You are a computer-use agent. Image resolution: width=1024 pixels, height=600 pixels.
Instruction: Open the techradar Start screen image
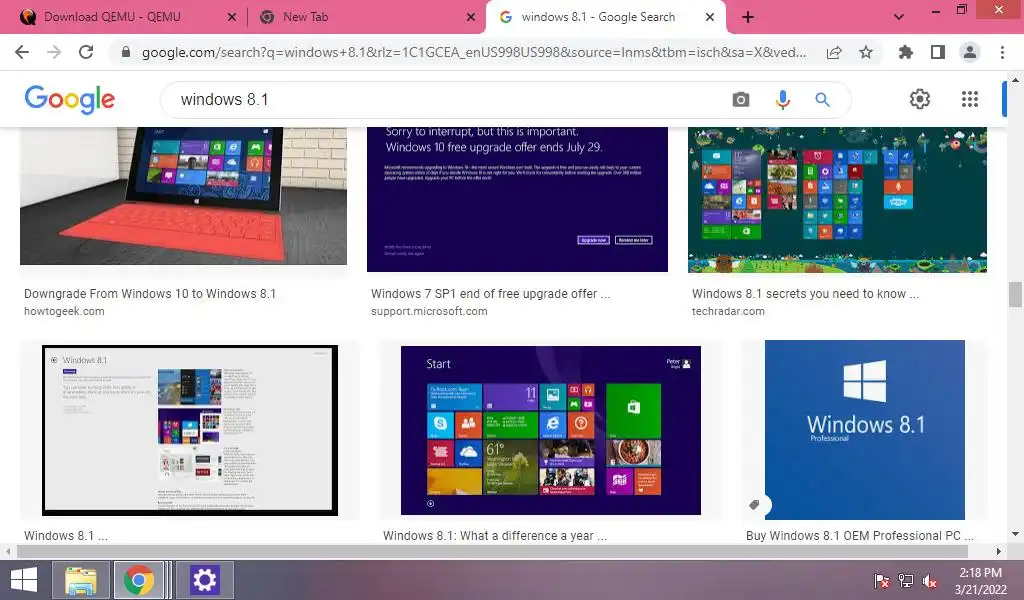click(x=837, y=199)
